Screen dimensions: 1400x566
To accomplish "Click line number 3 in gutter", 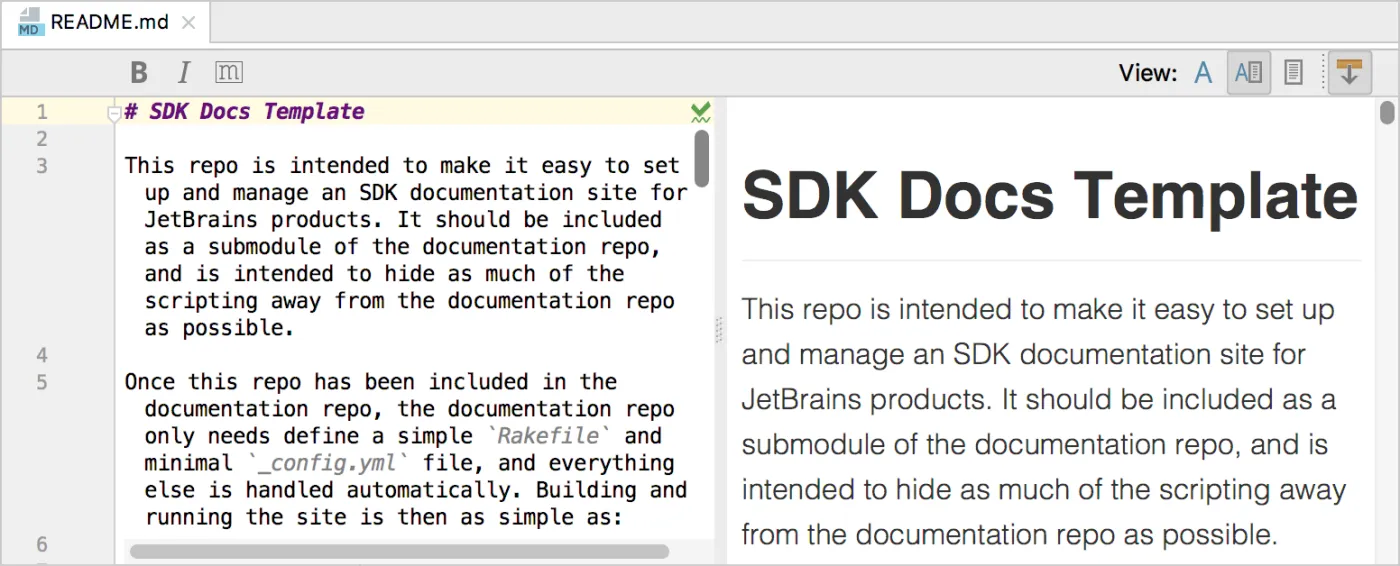I will tap(42, 166).
